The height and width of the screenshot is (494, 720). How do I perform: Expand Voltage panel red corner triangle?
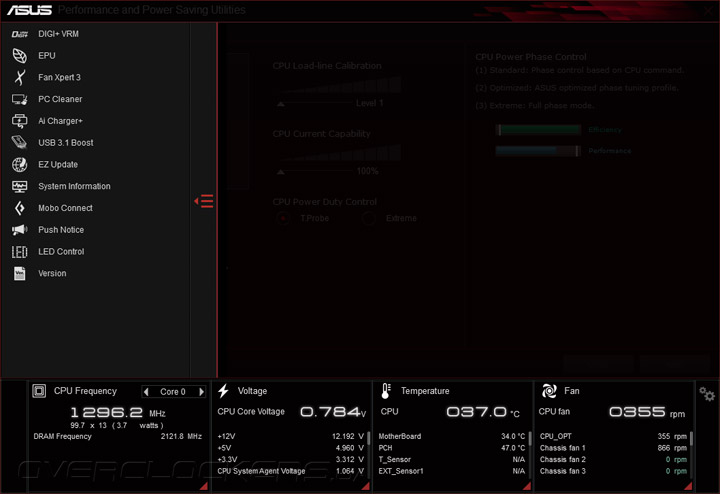(x=366, y=486)
